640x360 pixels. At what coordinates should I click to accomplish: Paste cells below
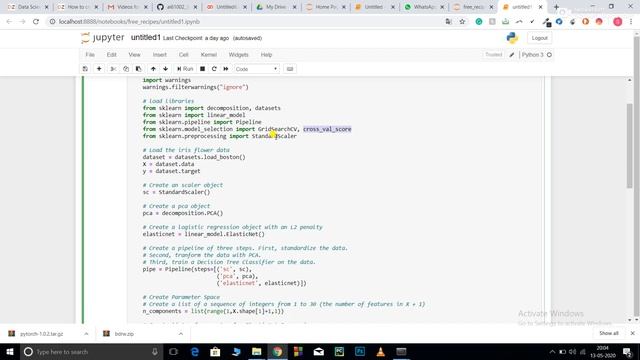[x=138, y=69]
